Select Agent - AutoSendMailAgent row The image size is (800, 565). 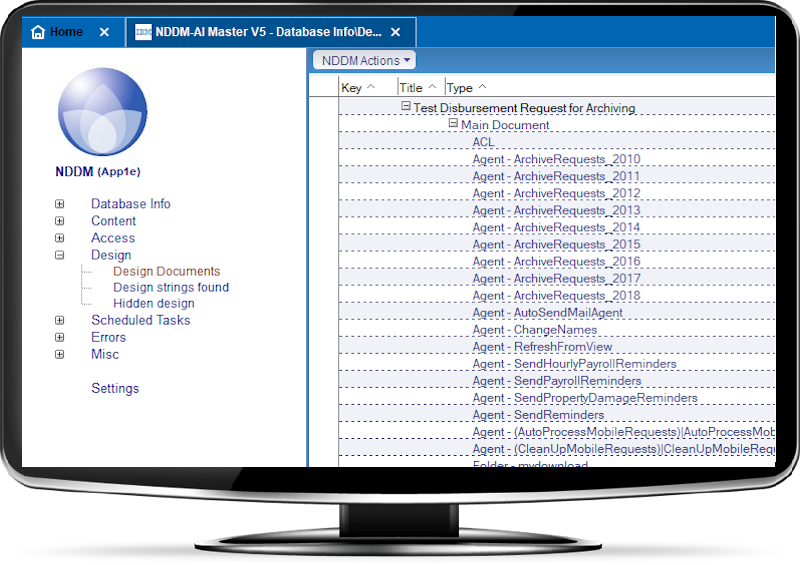click(x=547, y=313)
